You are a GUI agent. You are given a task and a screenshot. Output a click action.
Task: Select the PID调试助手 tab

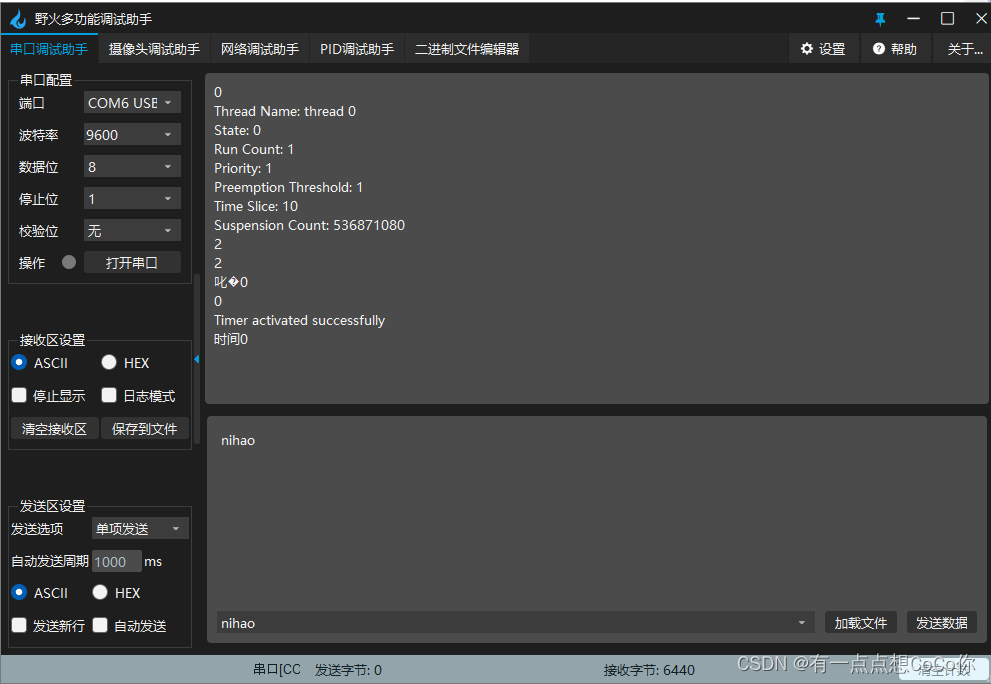pos(356,48)
